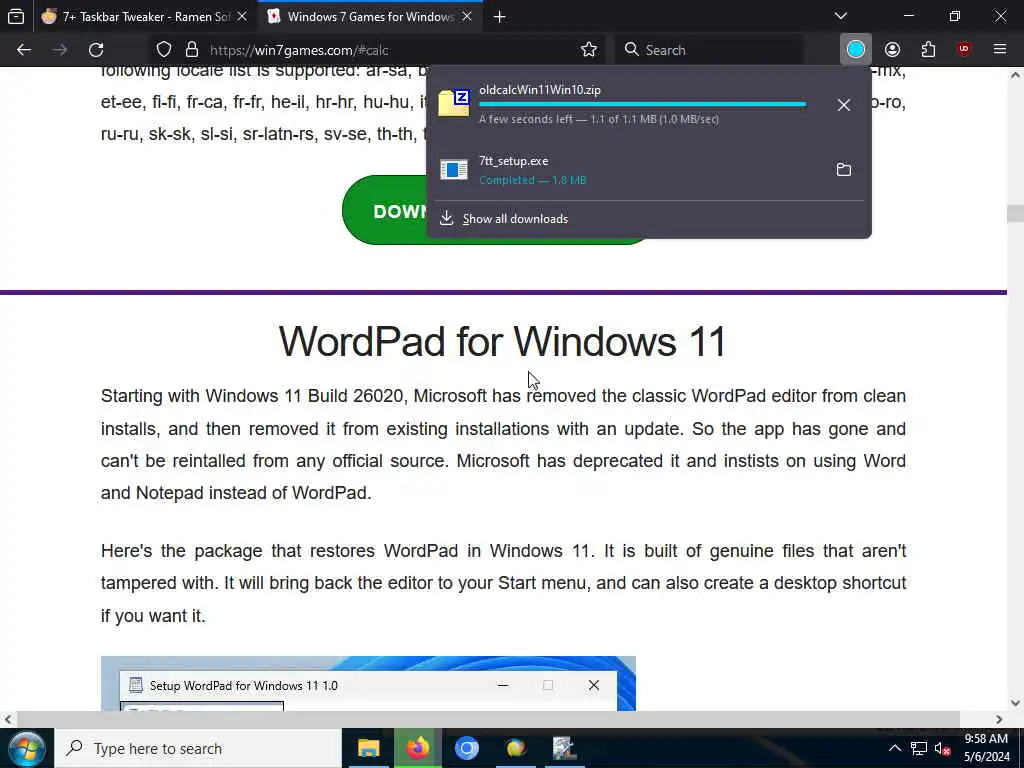The width and height of the screenshot is (1024, 768).
Task: Go forward with the forward arrow
Action: click(x=60, y=50)
